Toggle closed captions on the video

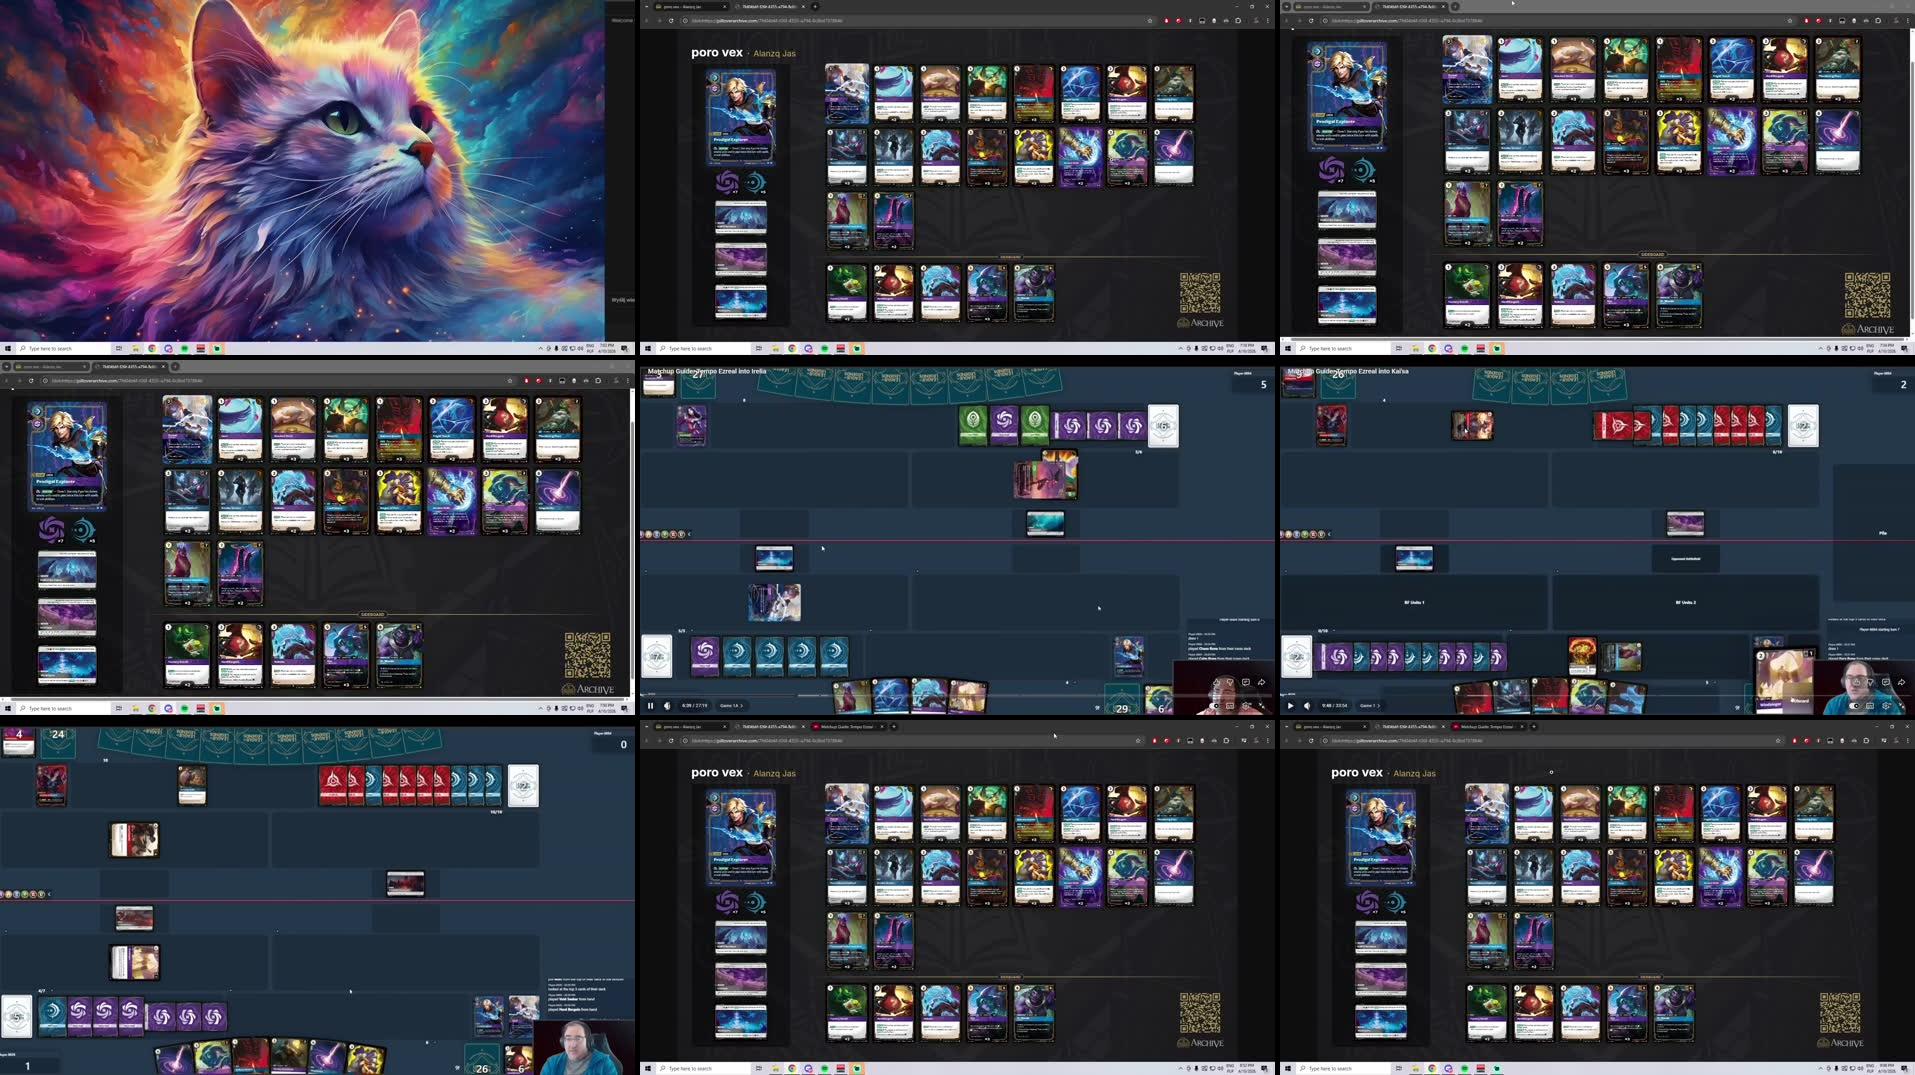1230,705
